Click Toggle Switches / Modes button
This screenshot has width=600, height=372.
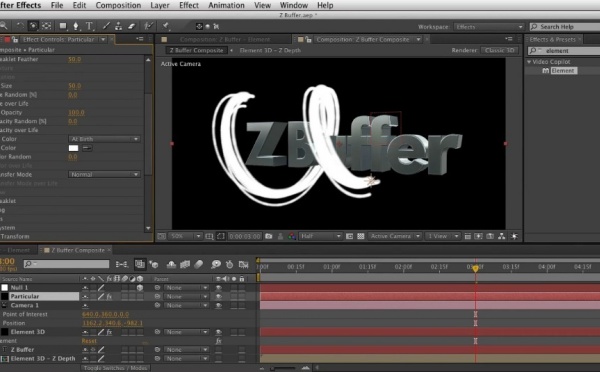coord(116,368)
